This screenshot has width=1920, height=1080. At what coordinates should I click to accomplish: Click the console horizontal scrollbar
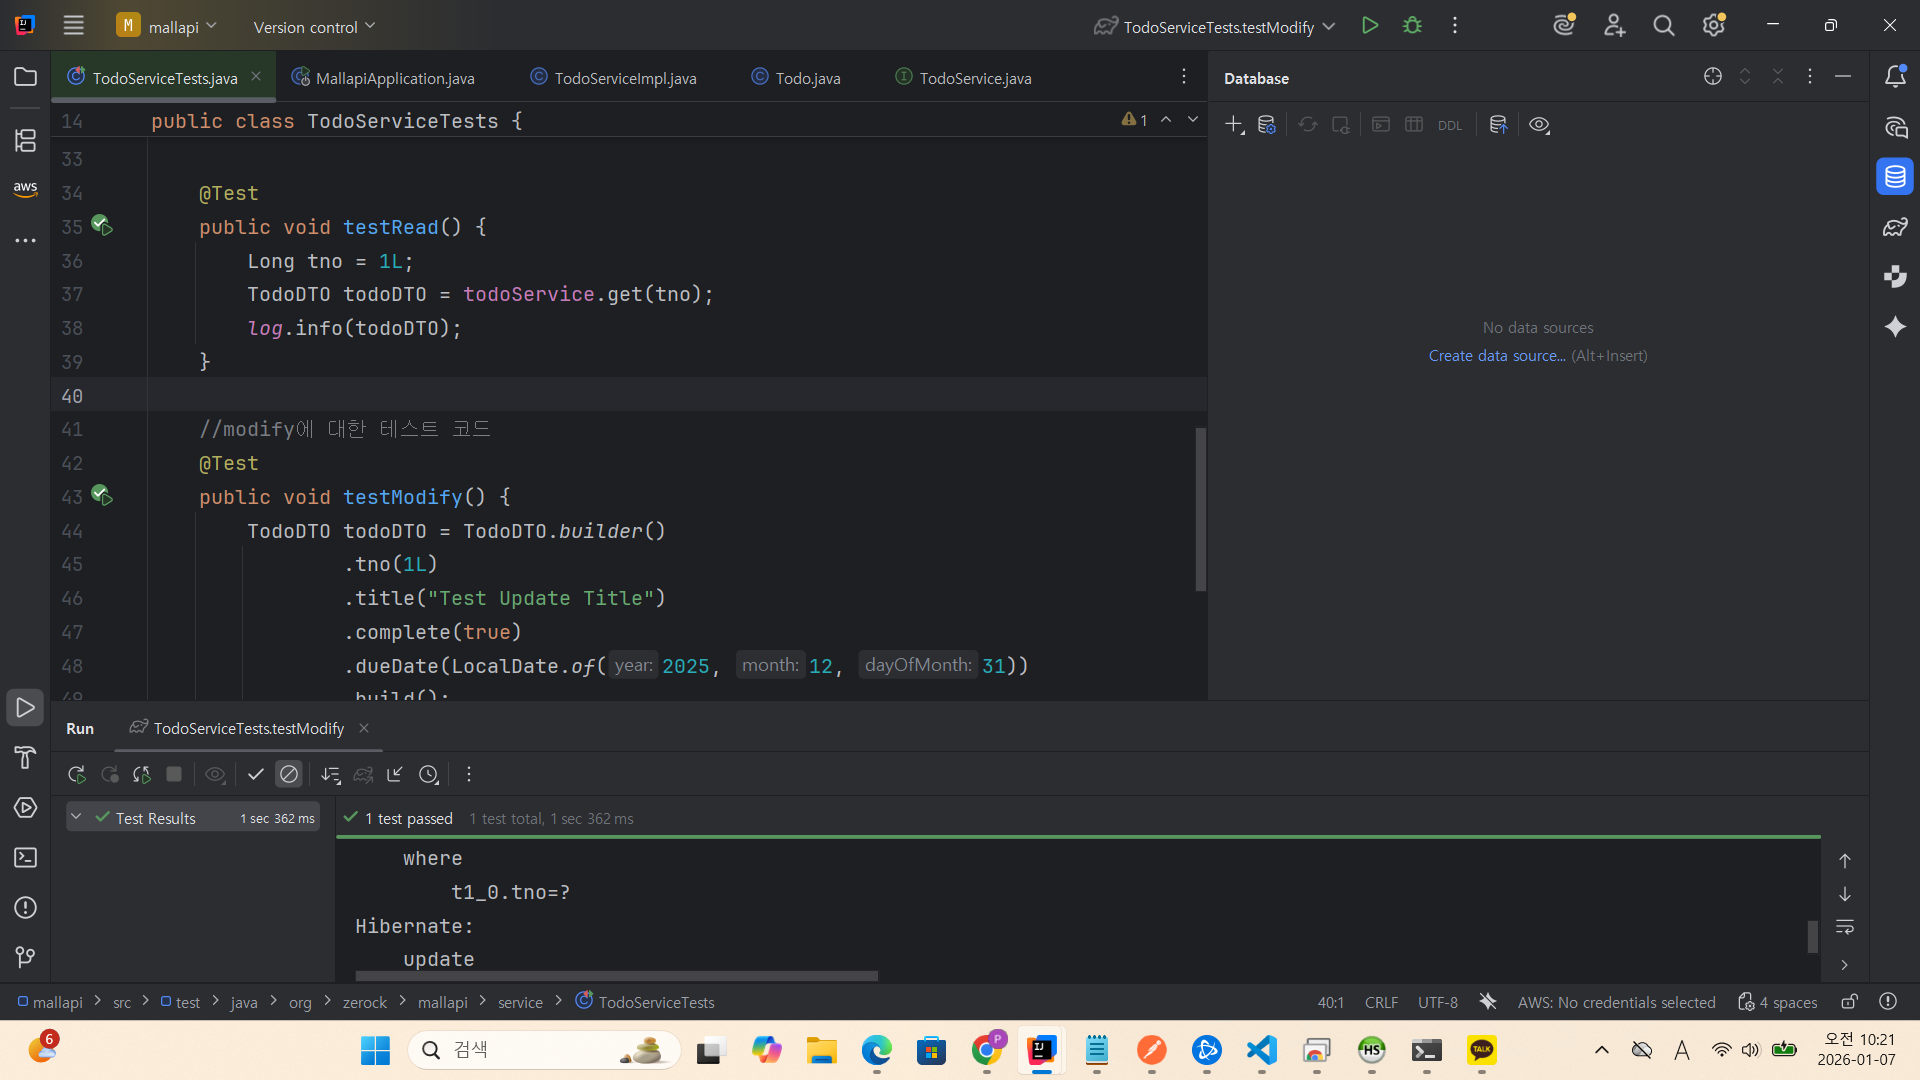(616, 975)
